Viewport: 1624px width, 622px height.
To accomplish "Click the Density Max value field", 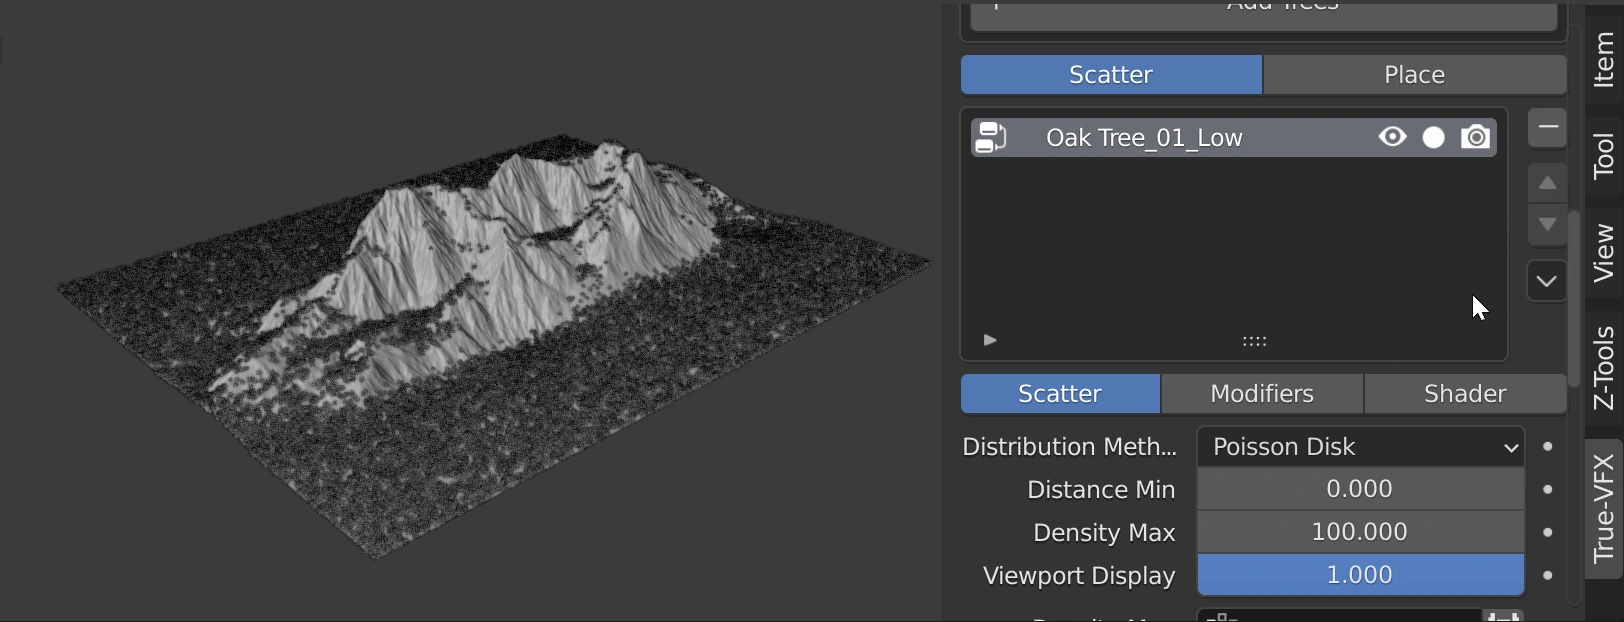I will coord(1360,532).
